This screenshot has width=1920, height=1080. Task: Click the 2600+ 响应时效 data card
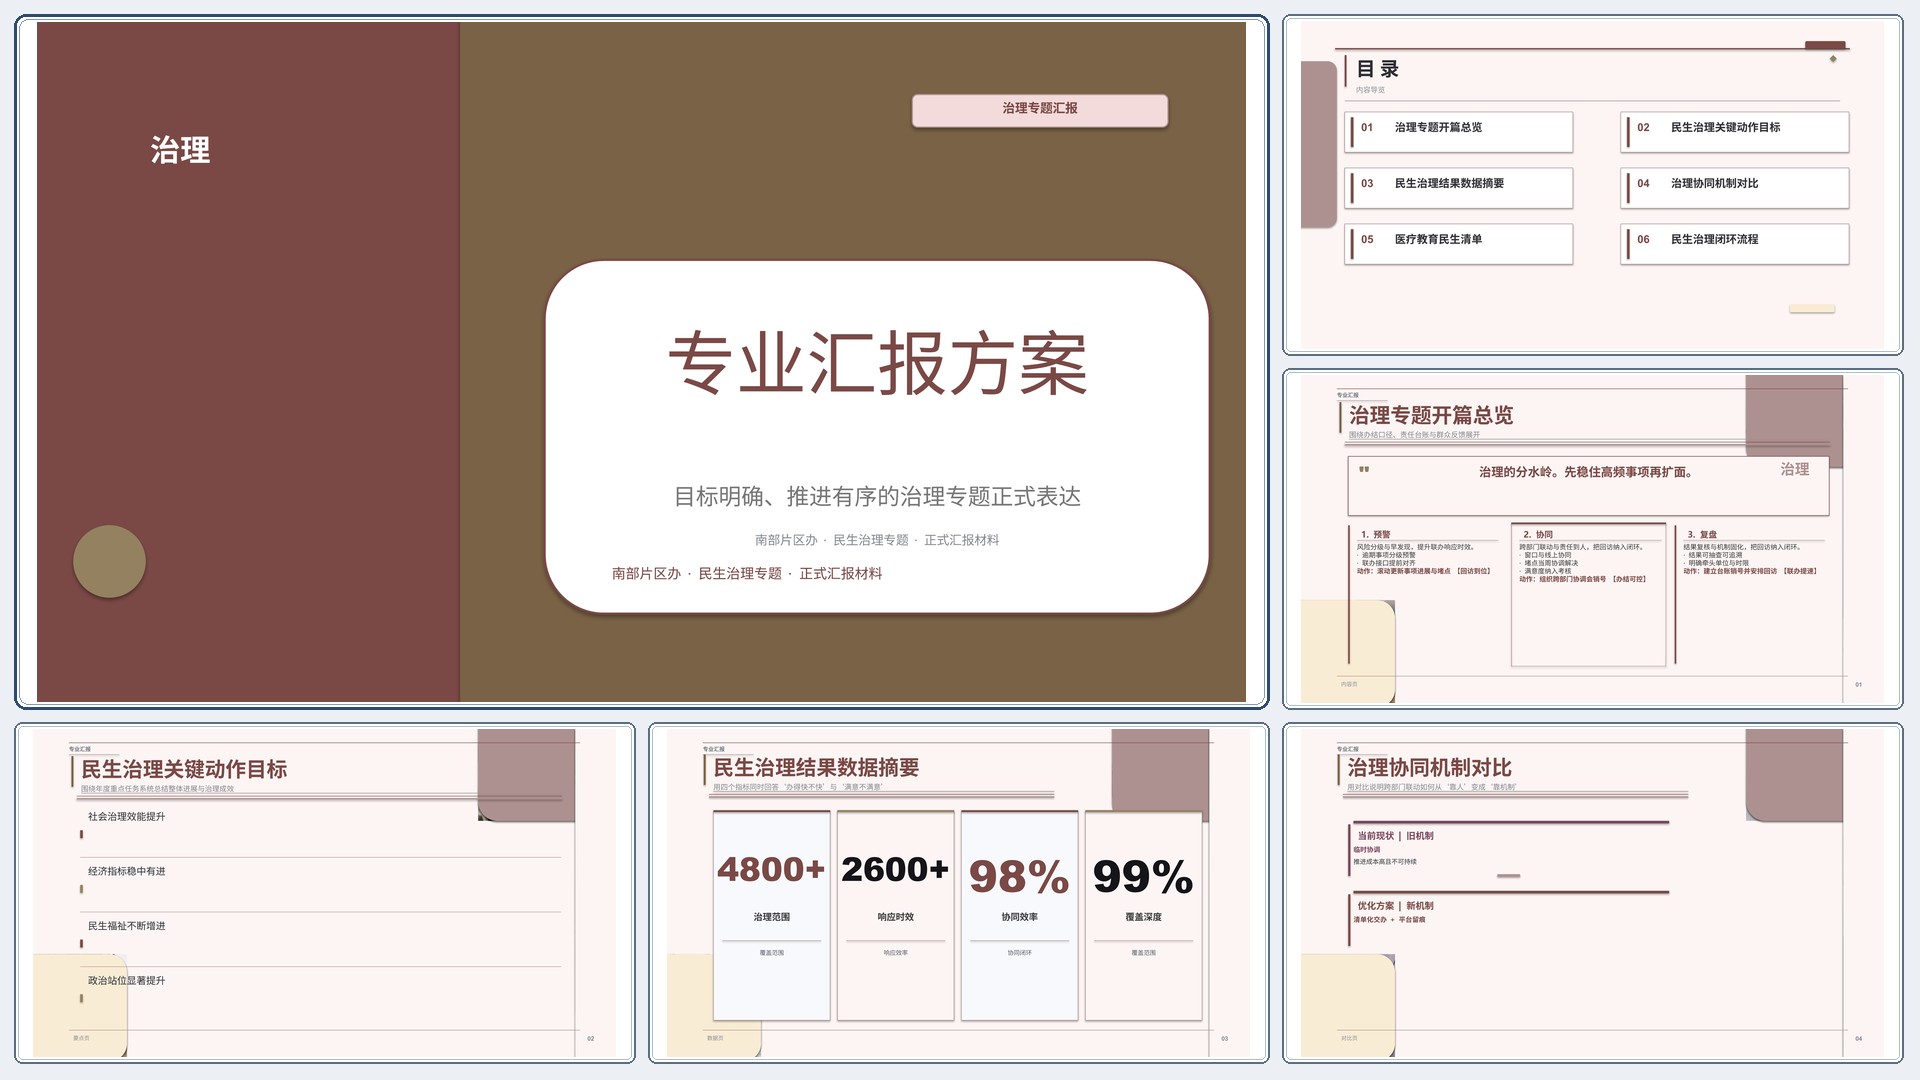tap(895, 915)
